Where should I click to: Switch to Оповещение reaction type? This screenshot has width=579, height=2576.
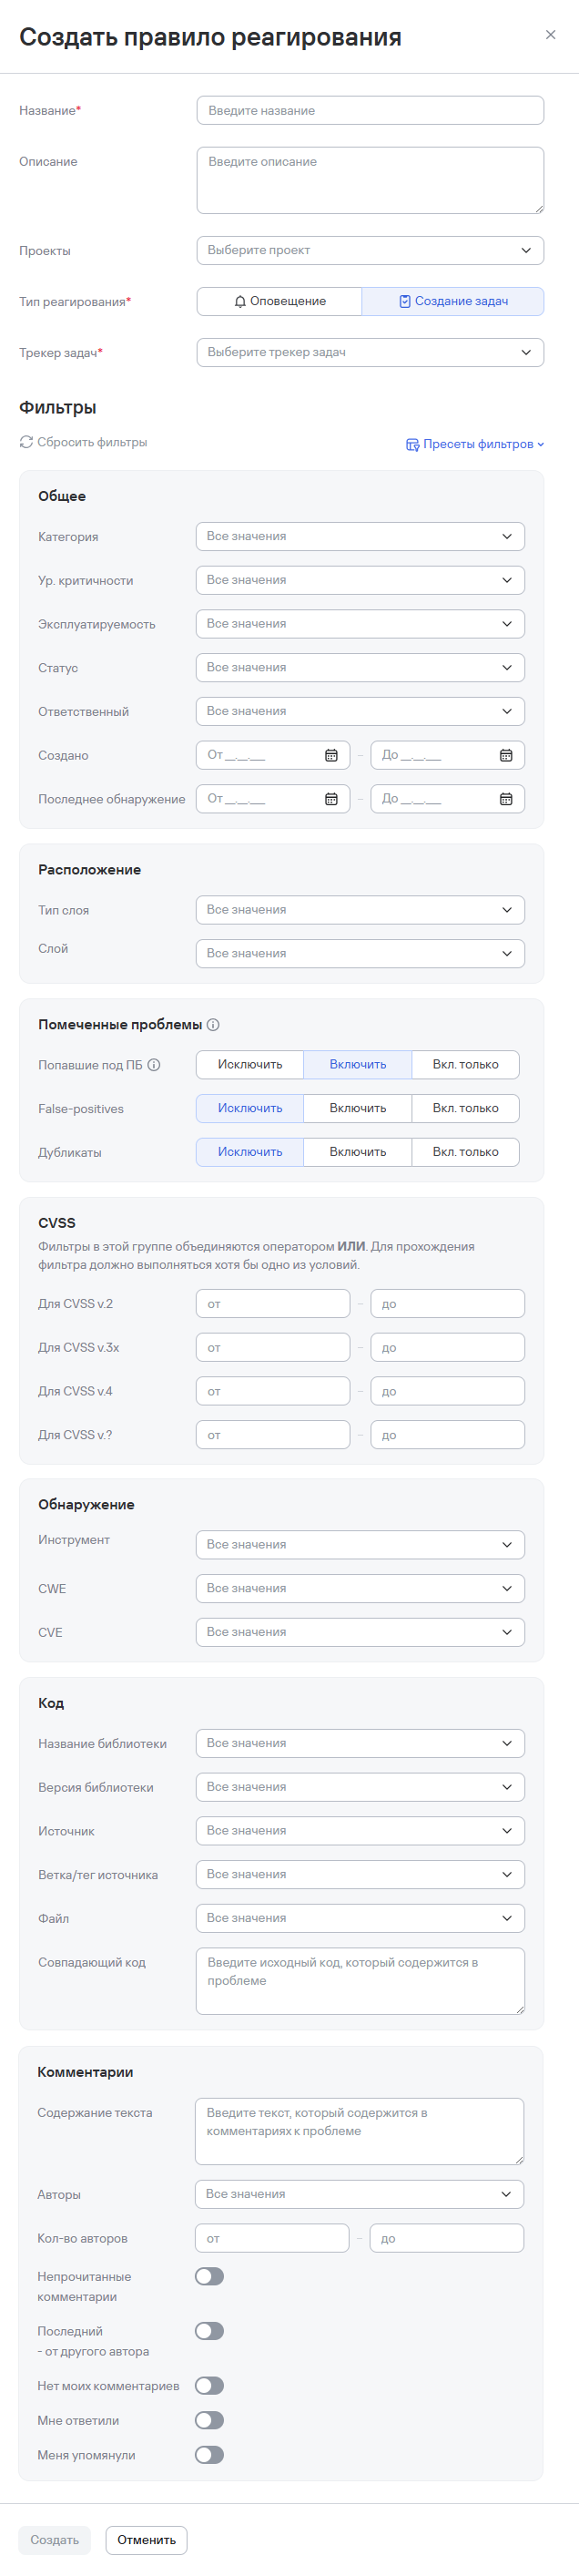279,301
